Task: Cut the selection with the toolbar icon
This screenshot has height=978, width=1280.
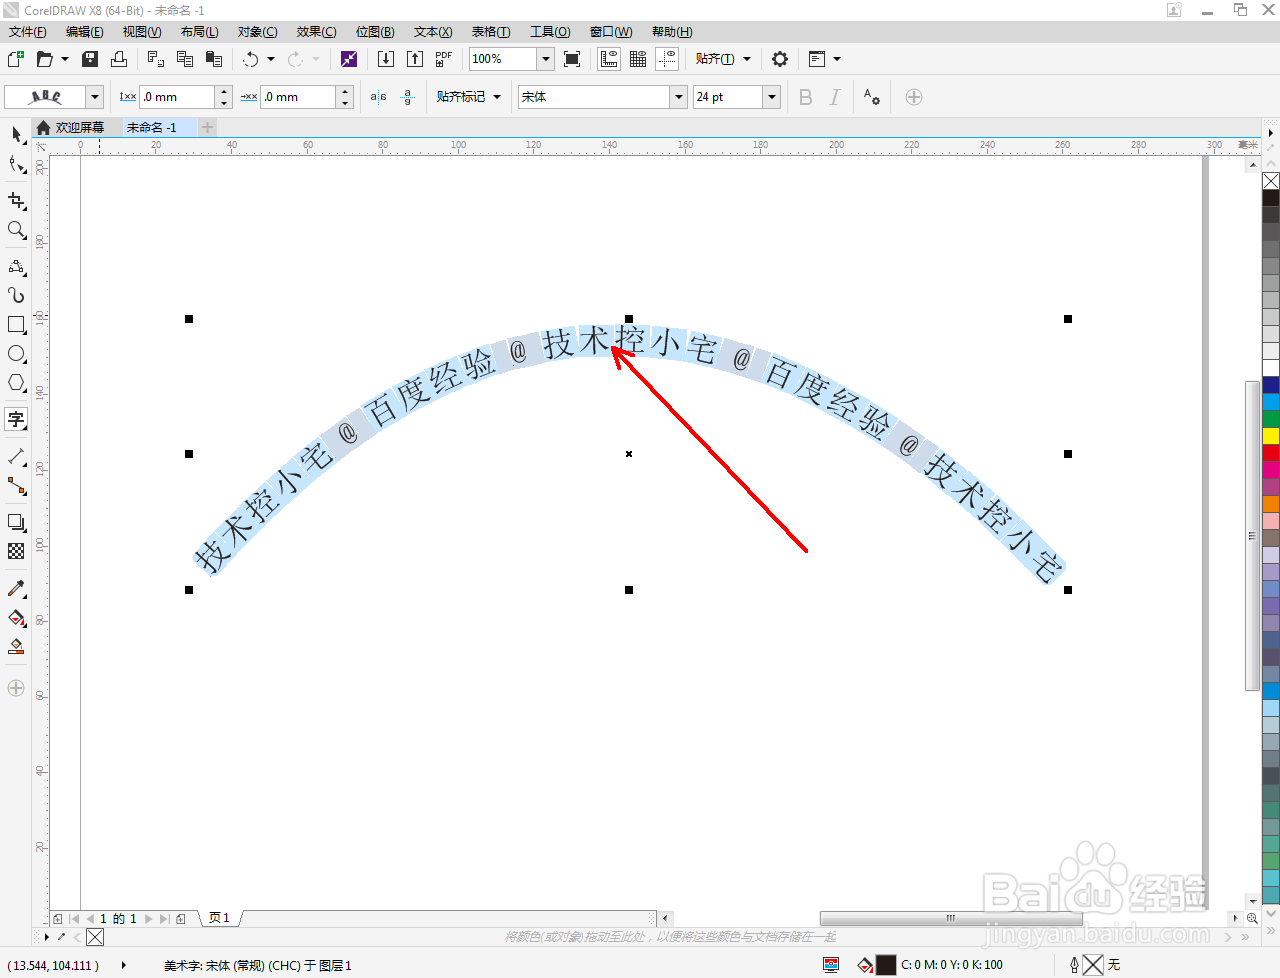Action: click(156, 59)
